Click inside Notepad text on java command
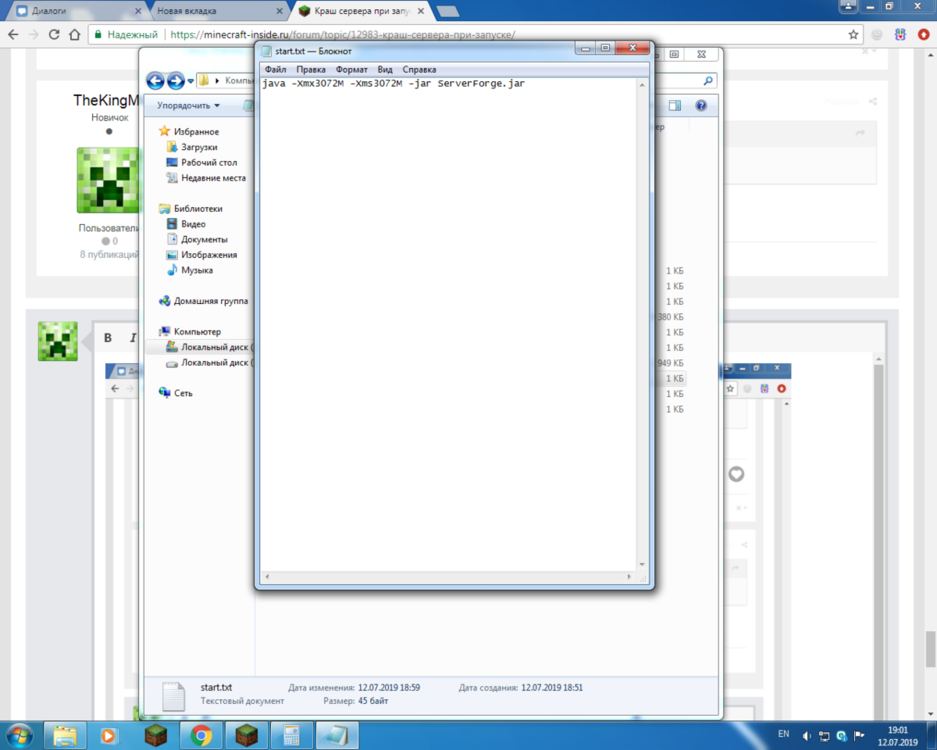Image resolution: width=937 pixels, height=750 pixels. [x=393, y=84]
